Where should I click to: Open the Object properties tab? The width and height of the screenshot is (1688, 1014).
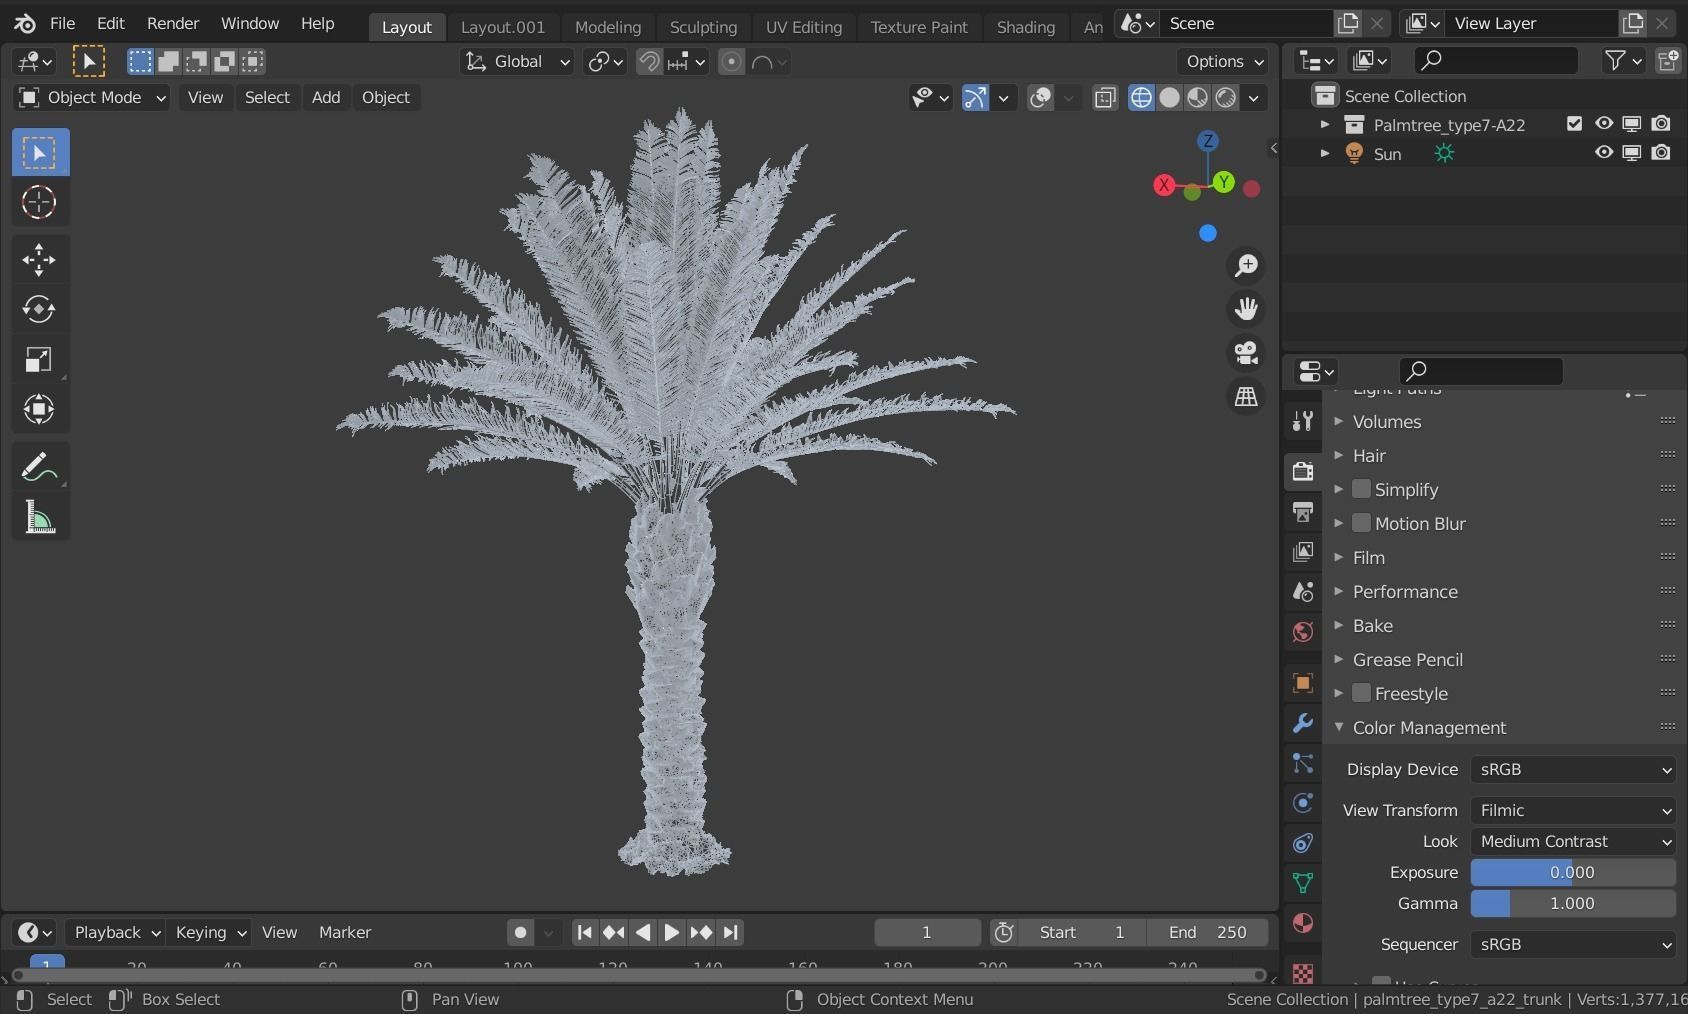[1302, 683]
